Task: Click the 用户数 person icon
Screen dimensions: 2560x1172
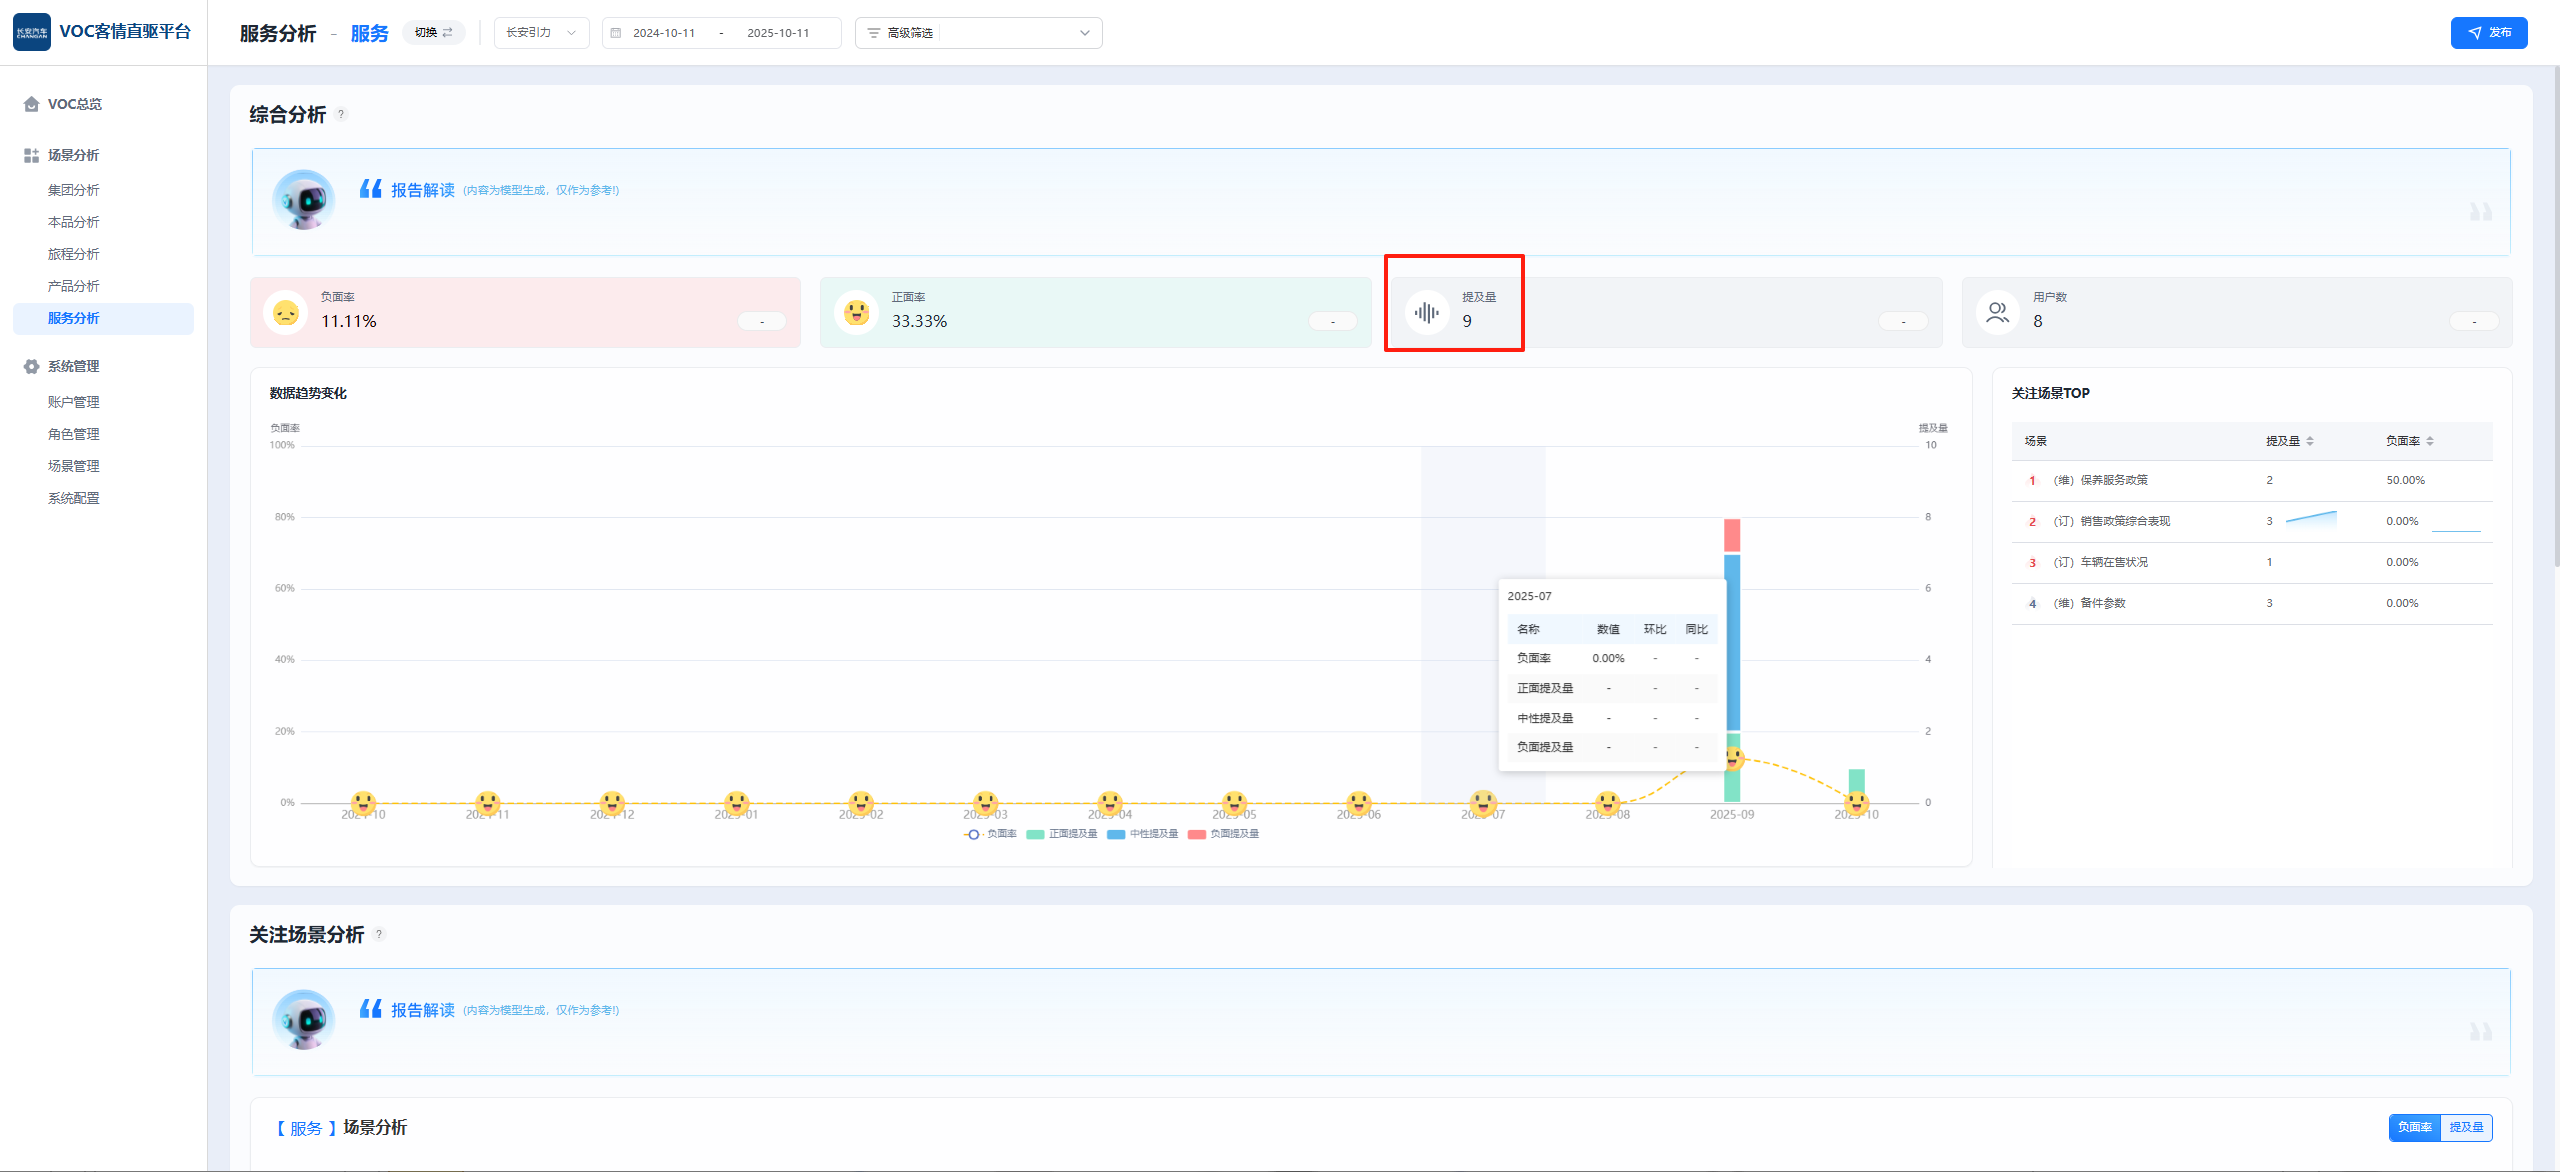Action: pos(1997,313)
